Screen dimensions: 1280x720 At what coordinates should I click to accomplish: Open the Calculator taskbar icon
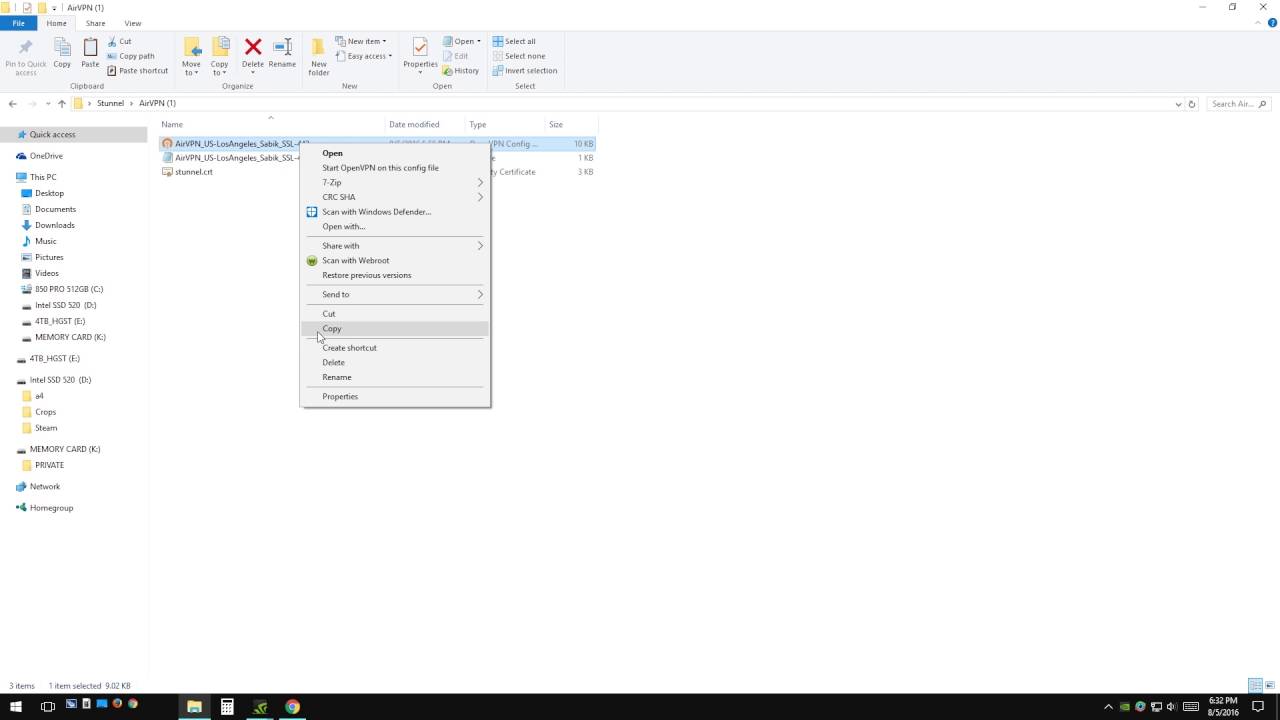click(x=227, y=707)
